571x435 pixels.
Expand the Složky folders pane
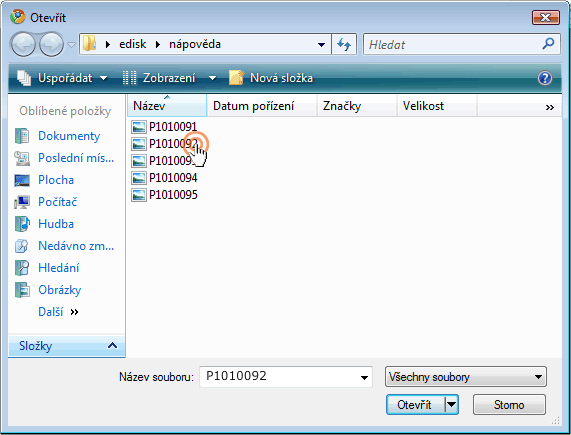tap(67, 346)
